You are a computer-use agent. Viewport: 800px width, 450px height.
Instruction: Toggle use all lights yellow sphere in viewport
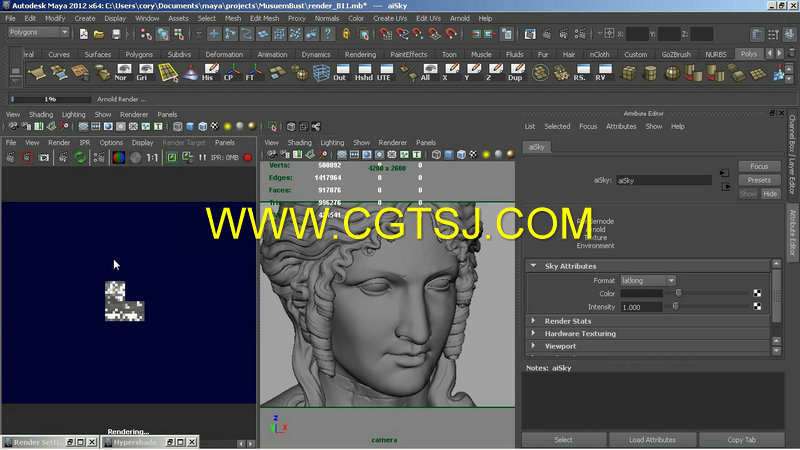(486, 155)
